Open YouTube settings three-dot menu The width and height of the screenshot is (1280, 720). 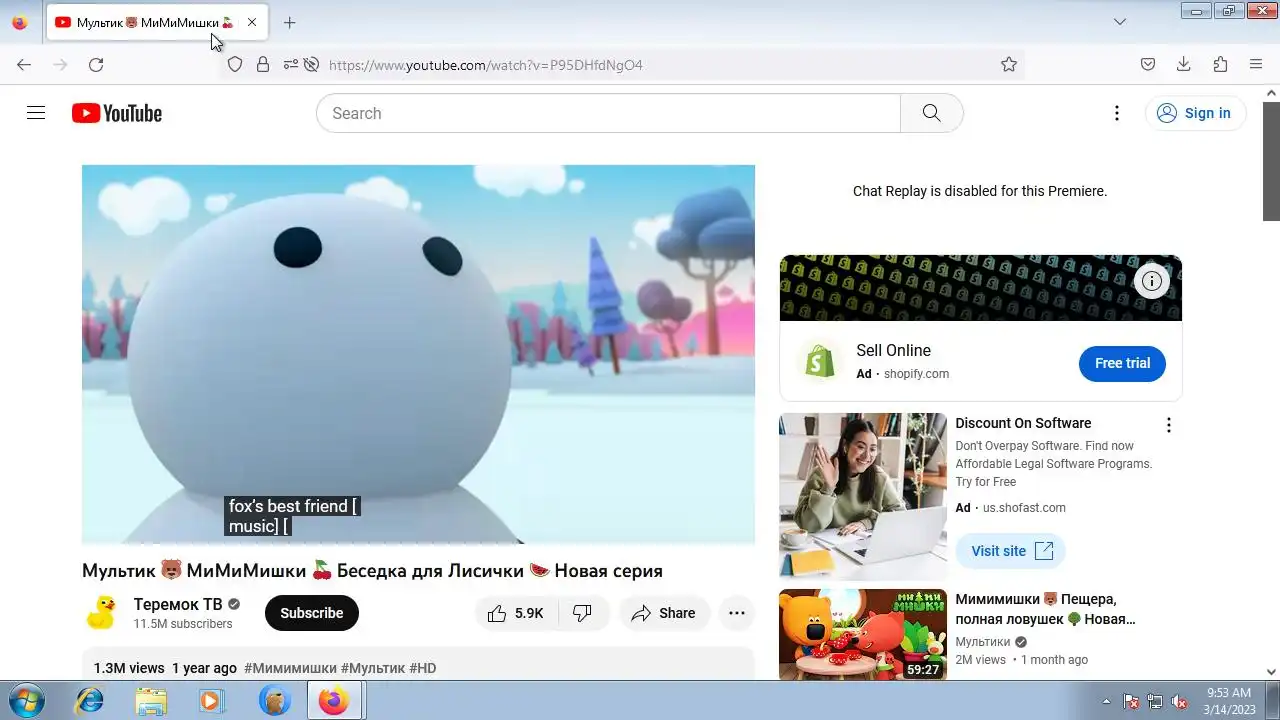point(1117,113)
